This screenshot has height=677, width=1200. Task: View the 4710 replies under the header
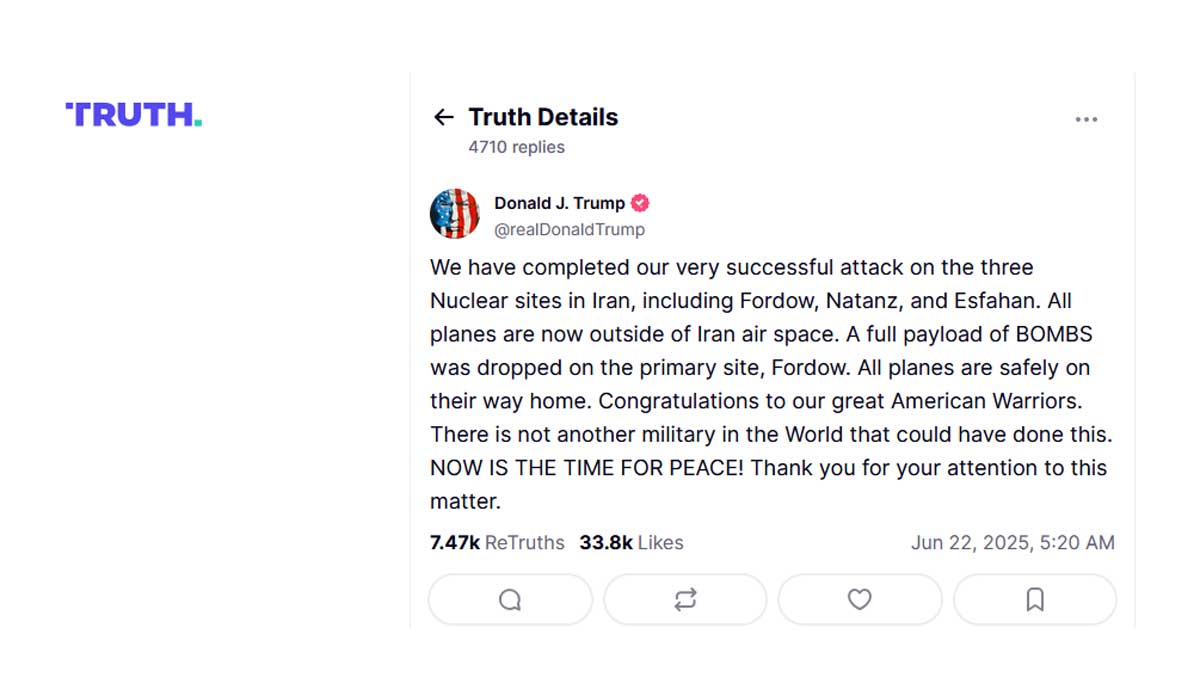(x=514, y=146)
